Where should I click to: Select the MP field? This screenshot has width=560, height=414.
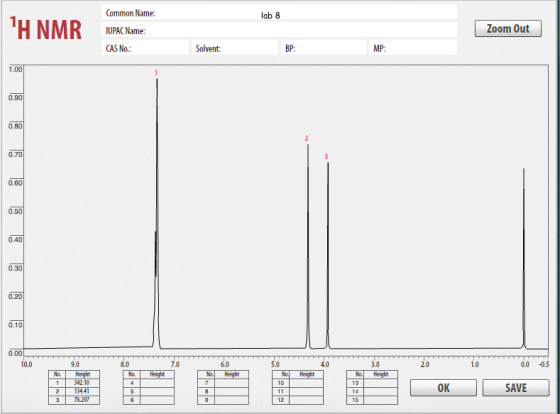click(x=413, y=48)
